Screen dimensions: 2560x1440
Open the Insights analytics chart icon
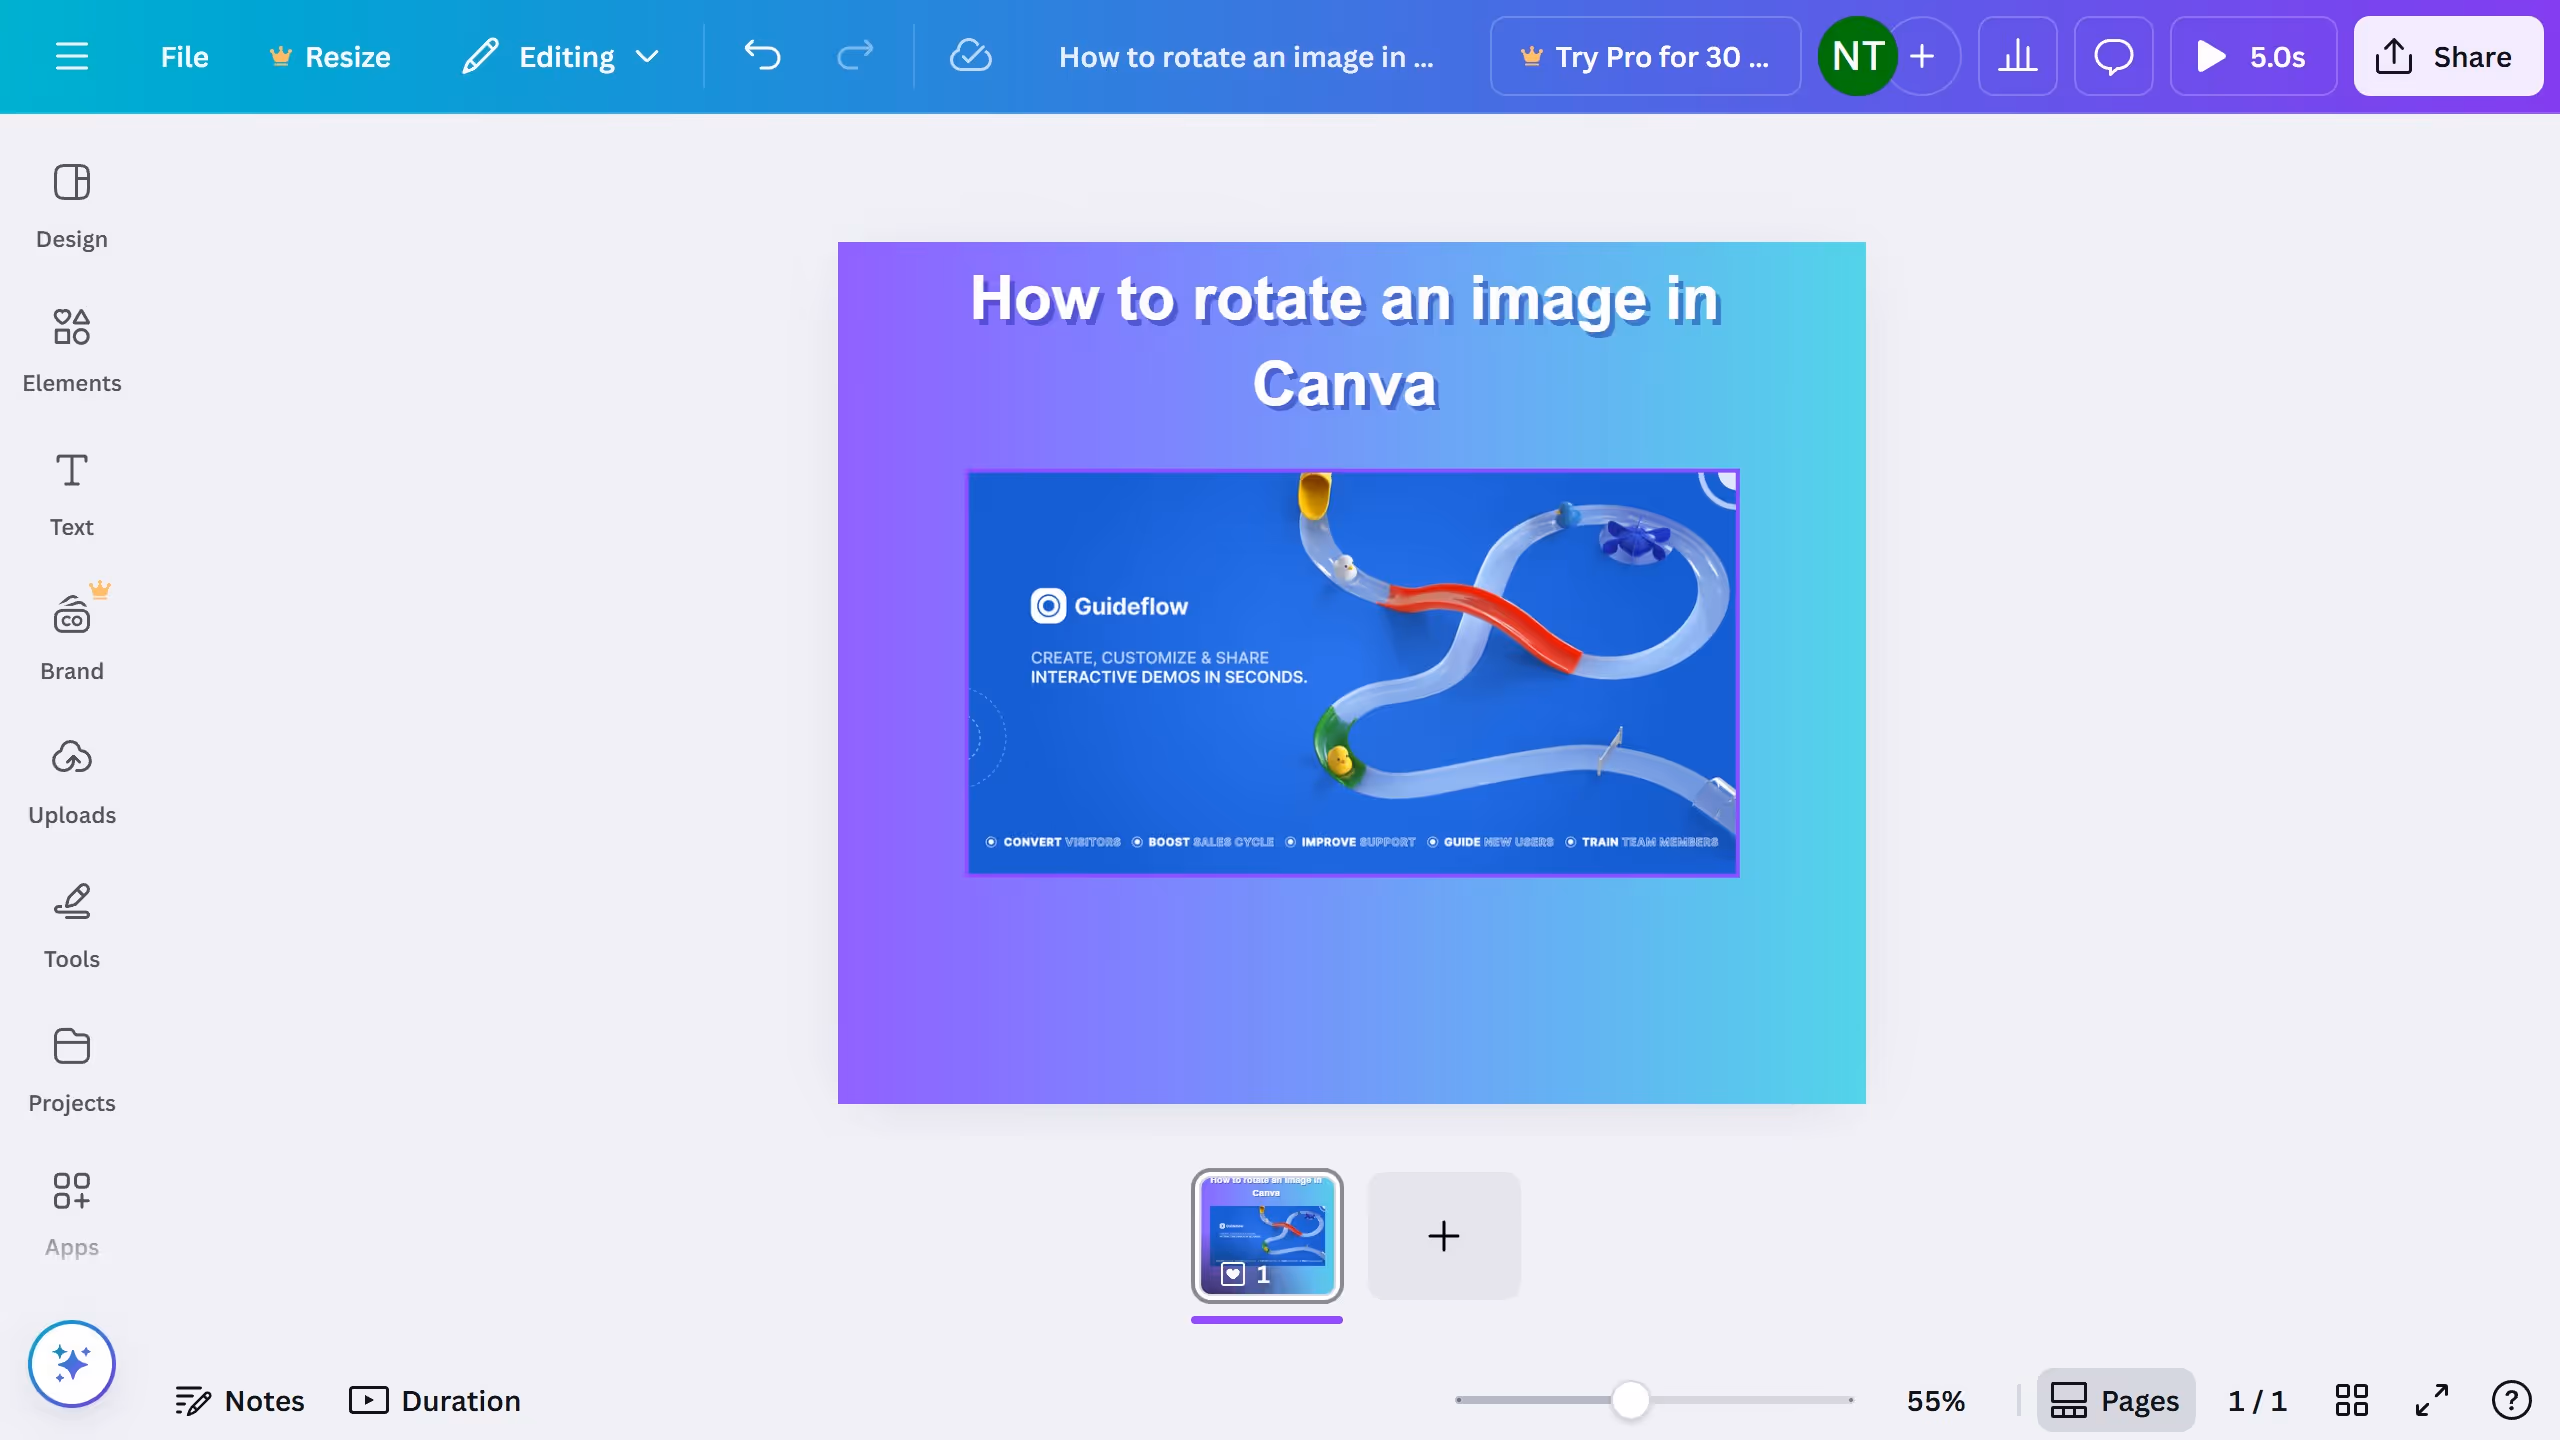click(x=2017, y=57)
